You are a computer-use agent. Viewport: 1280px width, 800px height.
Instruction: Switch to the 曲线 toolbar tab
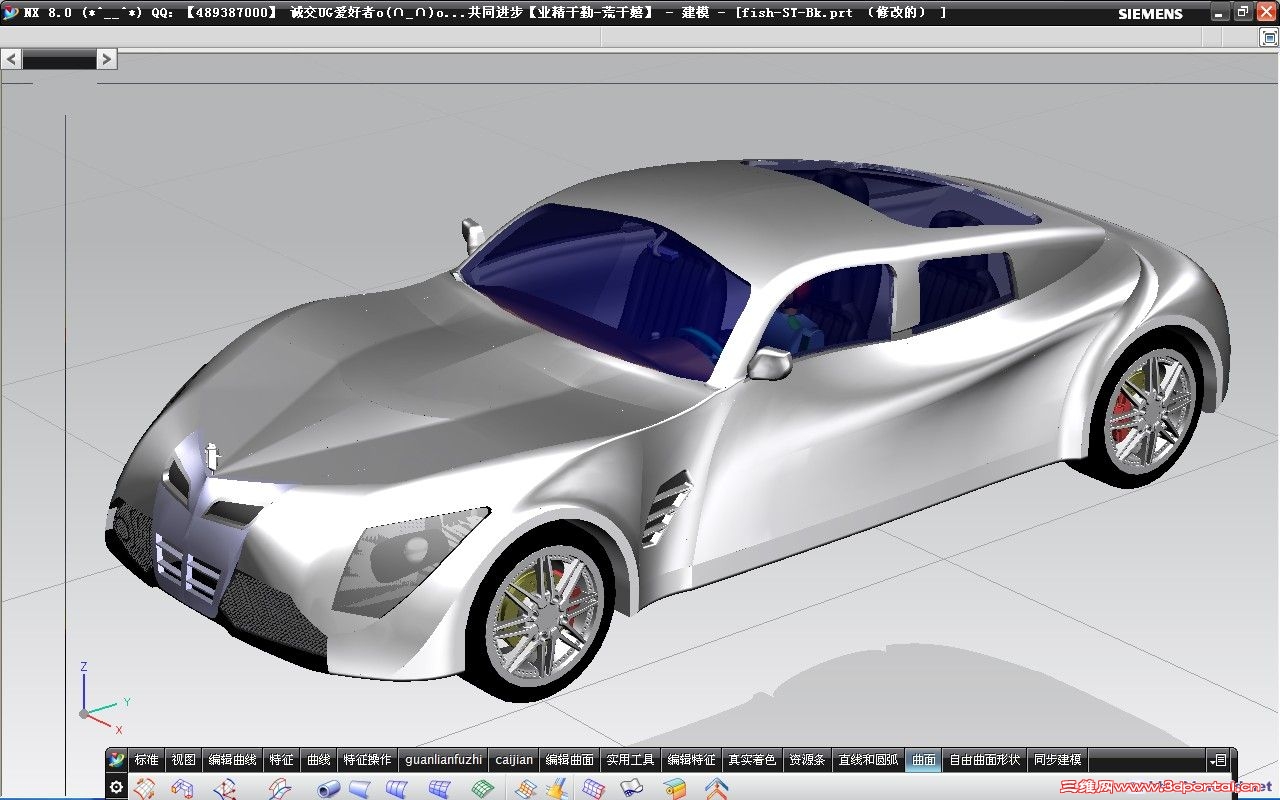point(318,760)
